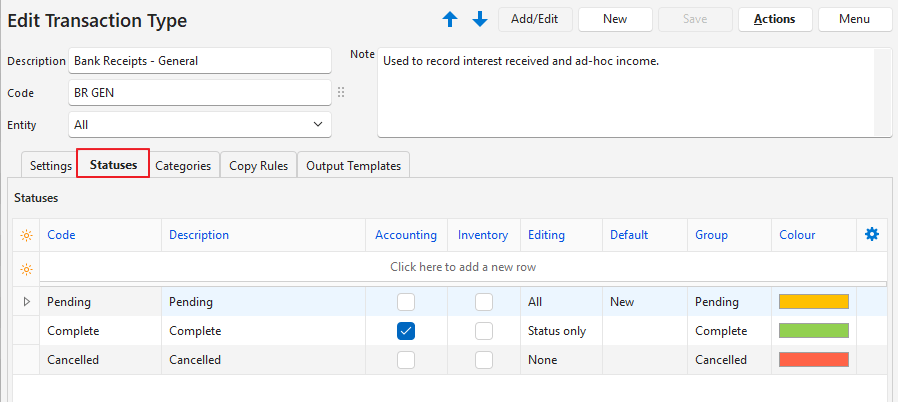Screen dimensions: 898x402
Task: Click into the Description text field
Action: (x=200, y=61)
